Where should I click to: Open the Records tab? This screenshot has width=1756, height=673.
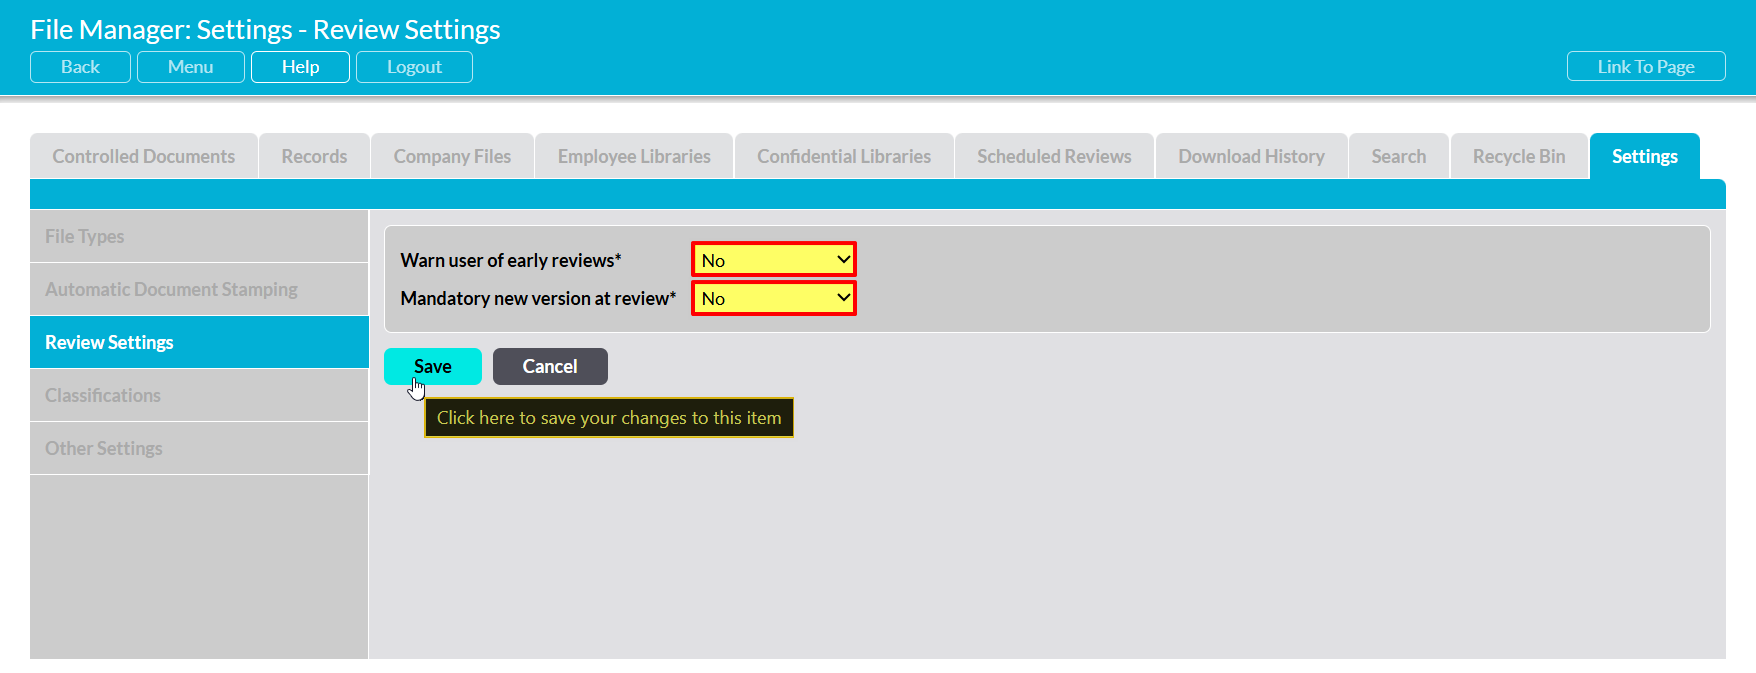click(314, 156)
